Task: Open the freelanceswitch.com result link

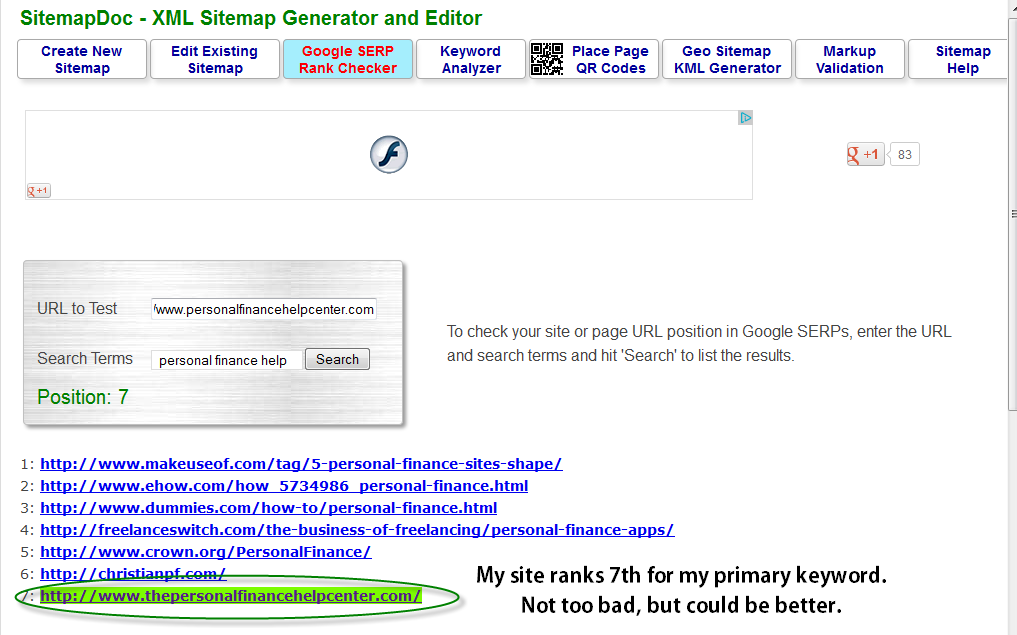Action: point(357,530)
